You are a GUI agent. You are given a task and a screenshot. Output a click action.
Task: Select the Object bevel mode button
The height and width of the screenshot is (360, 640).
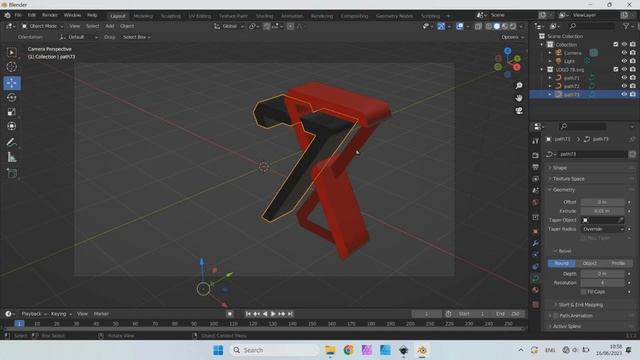point(590,263)
